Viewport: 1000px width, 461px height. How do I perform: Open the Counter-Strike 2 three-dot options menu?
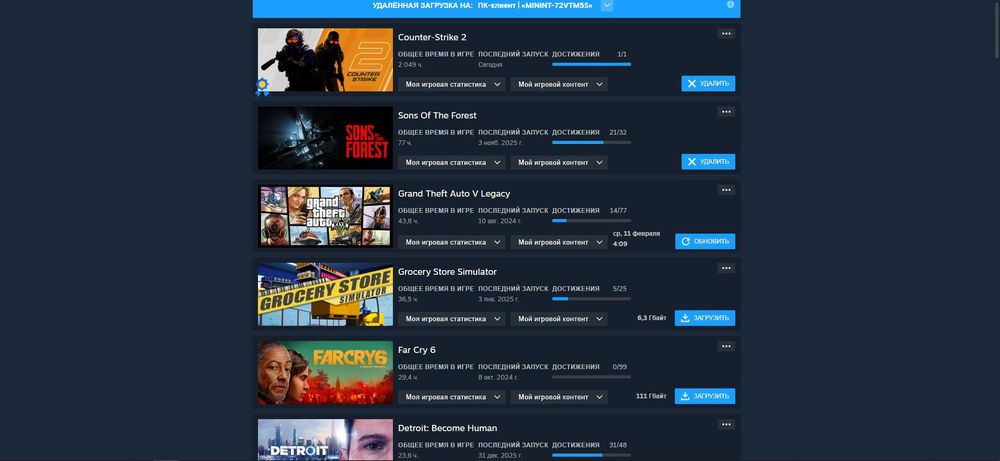[x=726, y=34]
